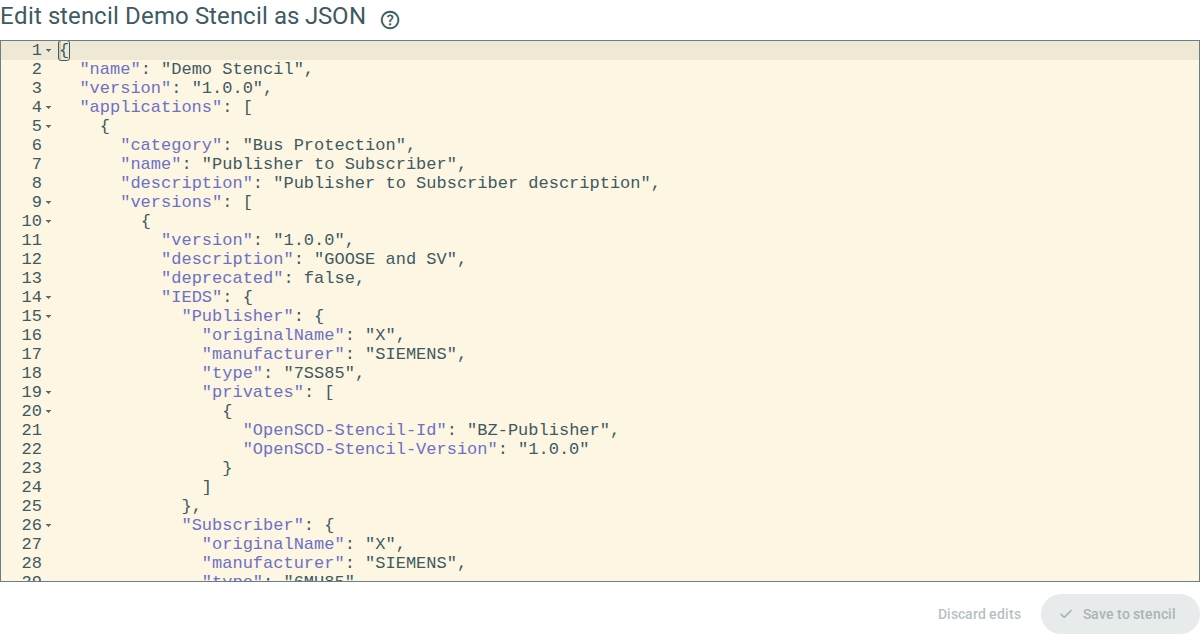The width and height of the screenshot is (1200, 634).
Task: Click the checkmark on Save to stencil
Action: click(x=1066, y=614)
